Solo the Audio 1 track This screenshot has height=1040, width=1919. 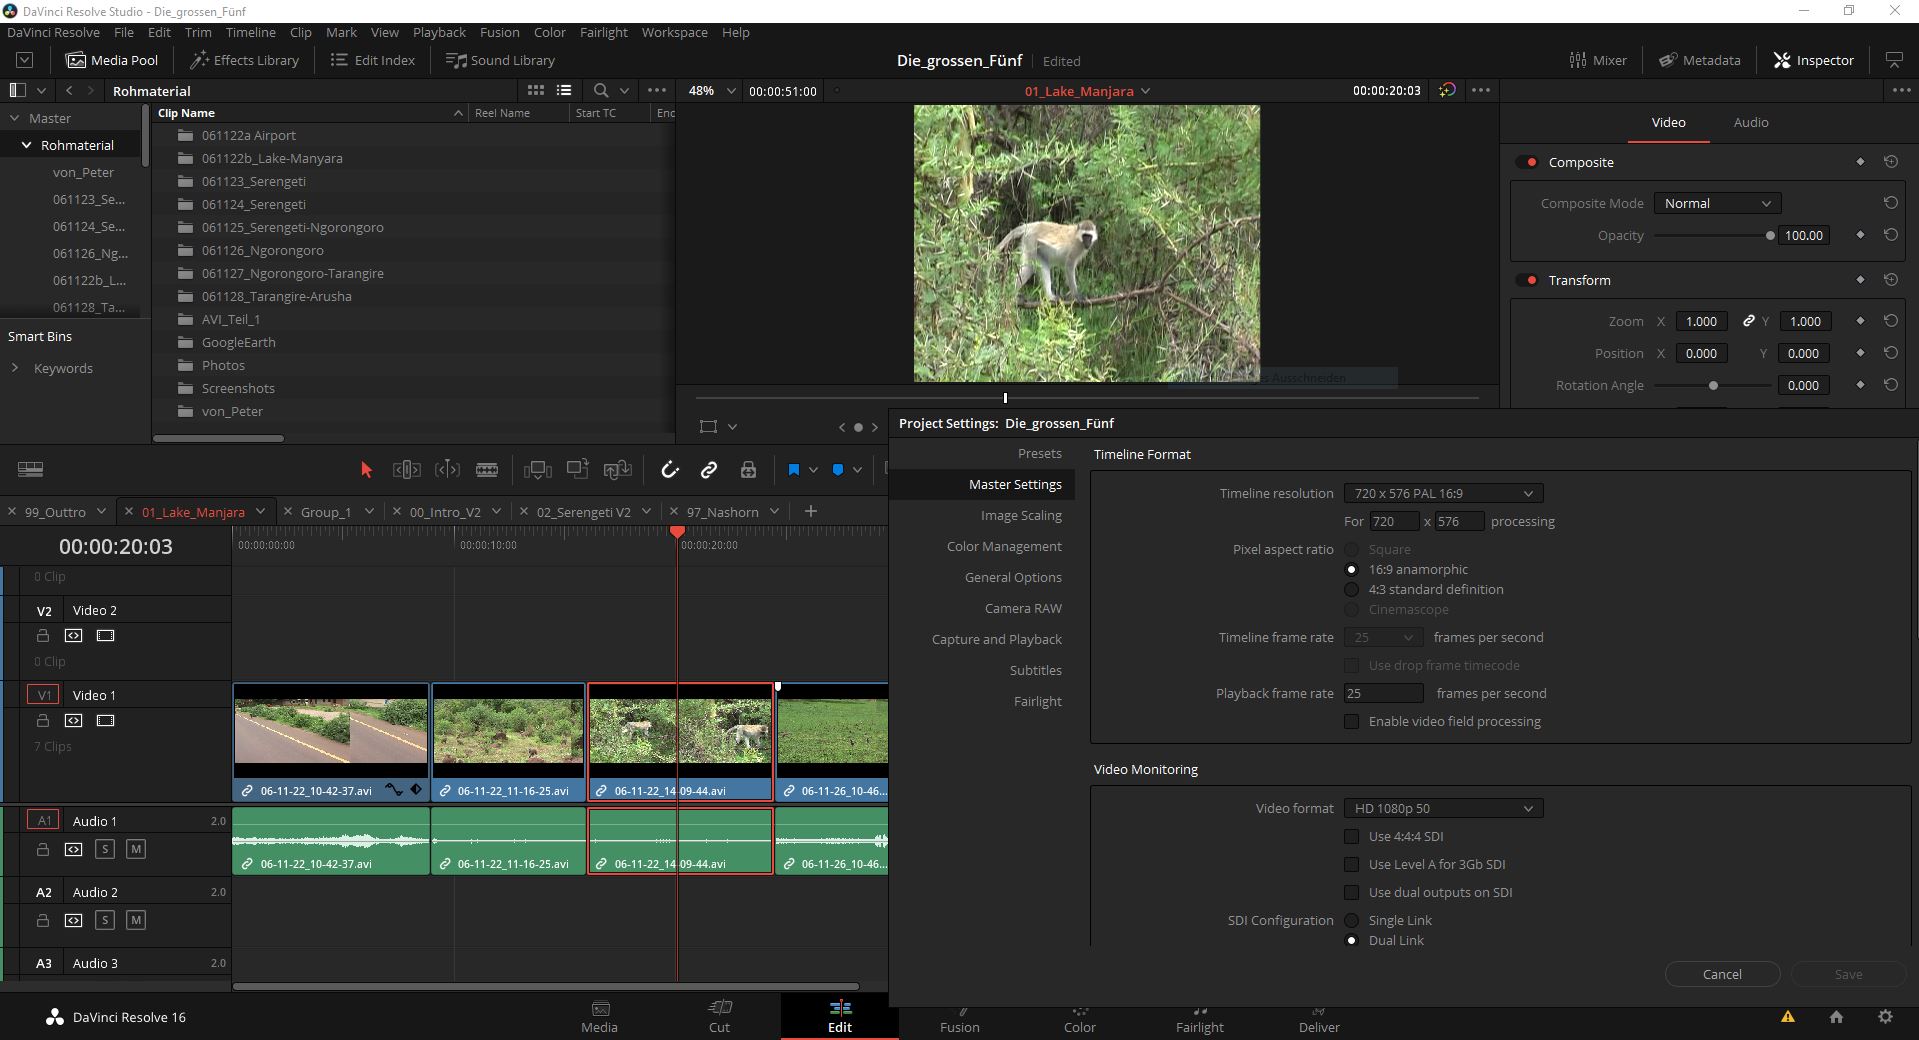pos(105,849)
